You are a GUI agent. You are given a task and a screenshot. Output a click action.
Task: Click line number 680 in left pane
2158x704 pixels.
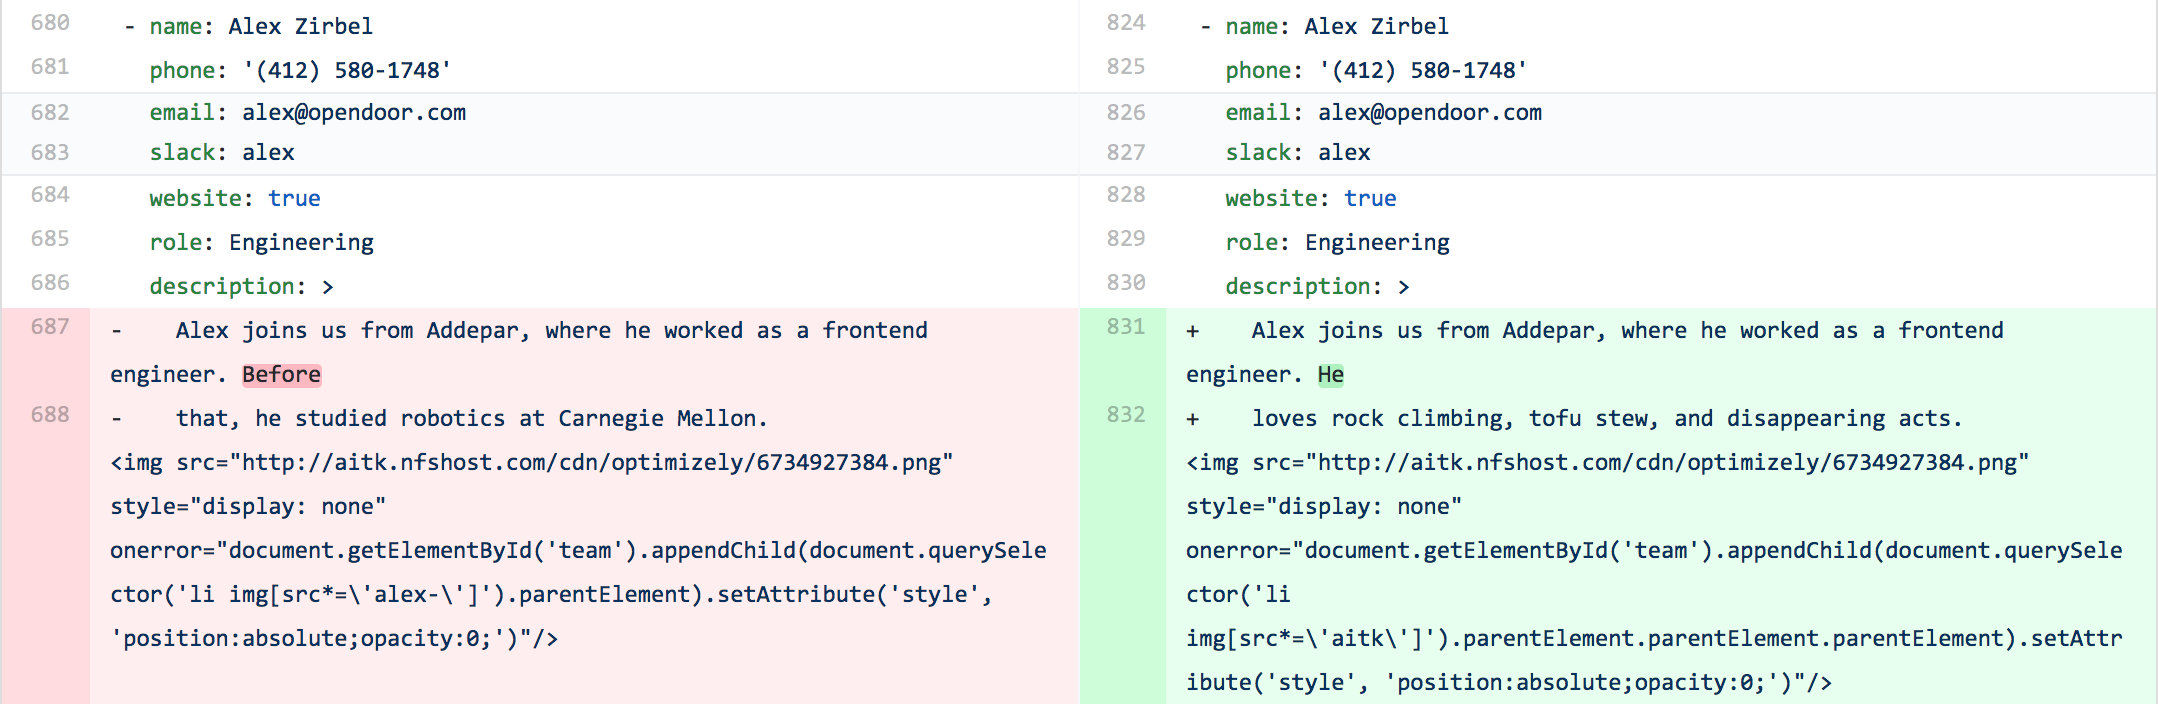tap(50, 23)
